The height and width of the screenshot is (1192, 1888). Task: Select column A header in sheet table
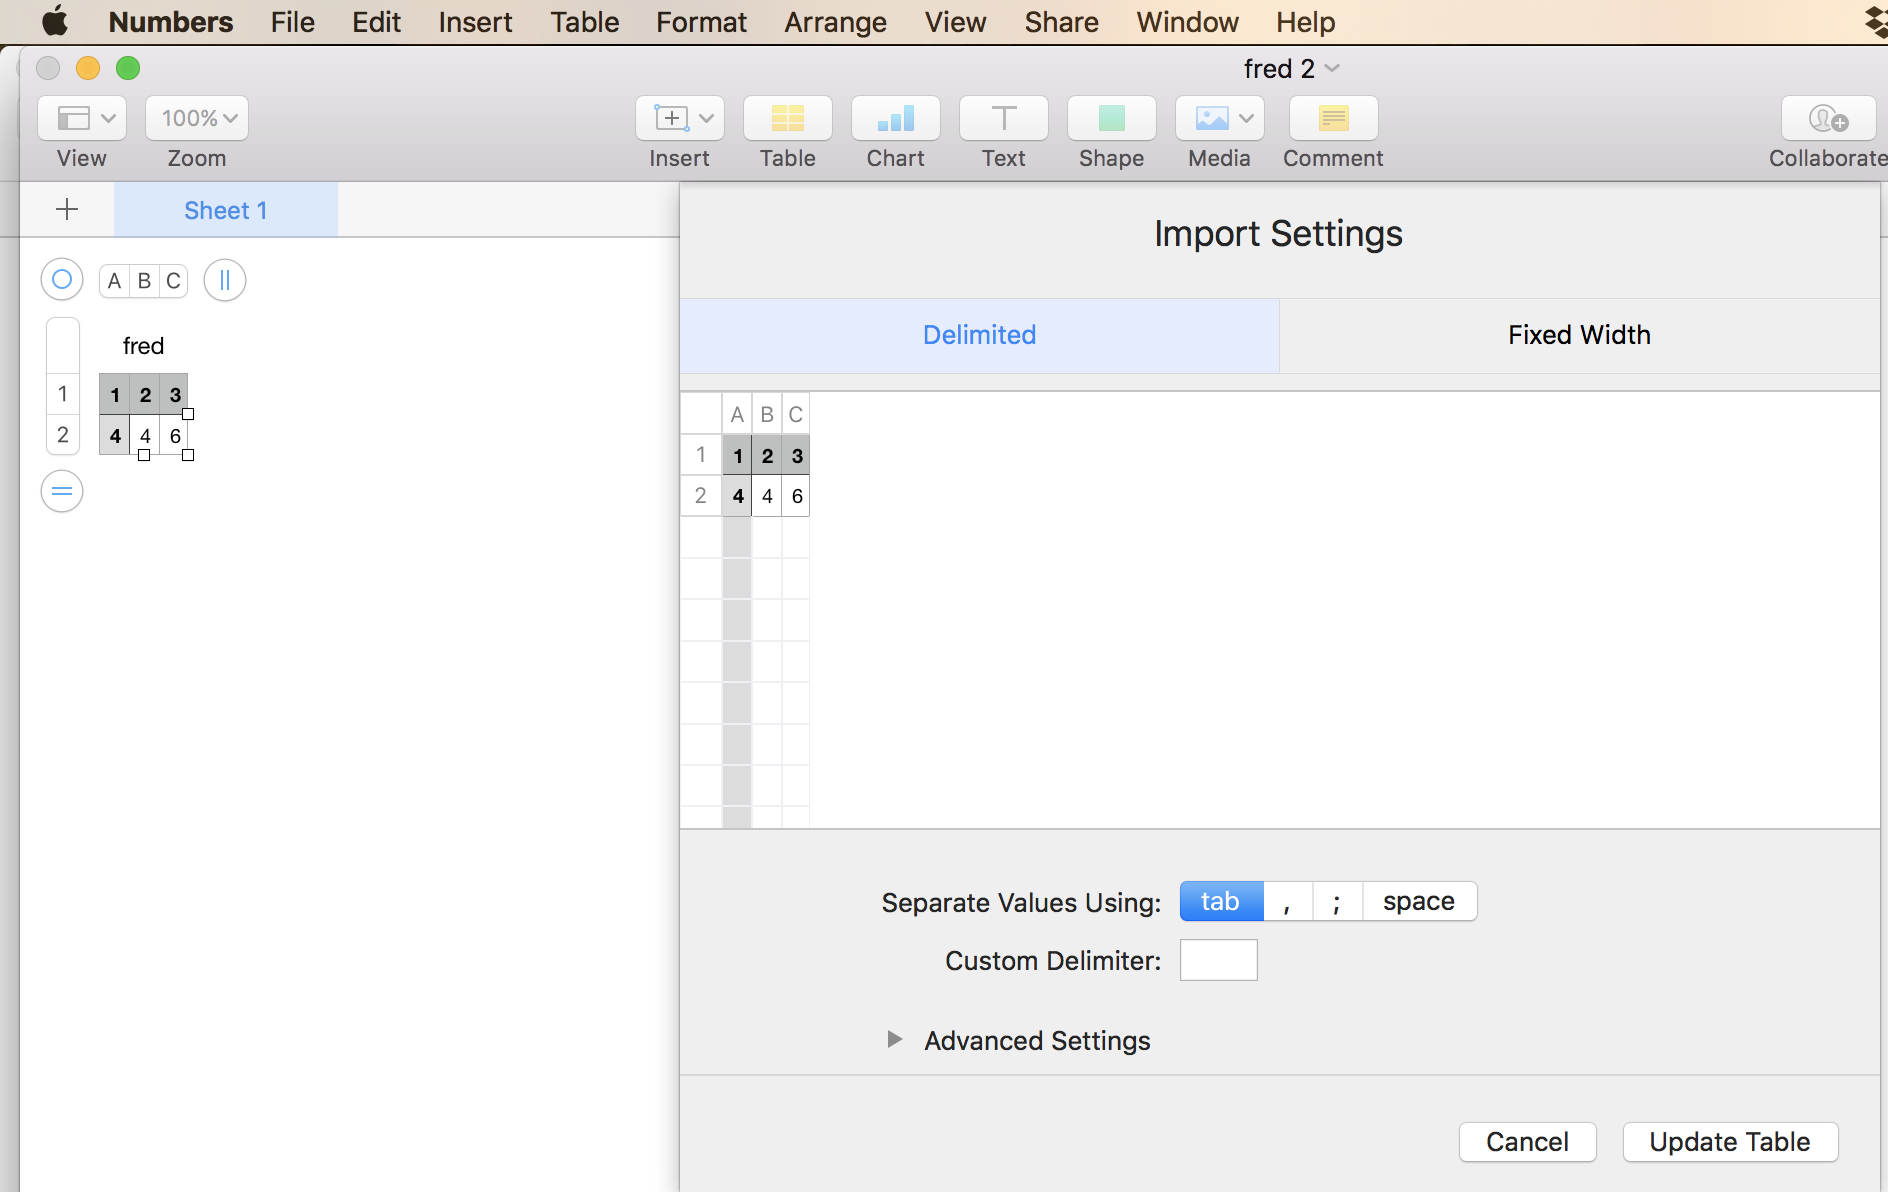[x=115, y=281]
